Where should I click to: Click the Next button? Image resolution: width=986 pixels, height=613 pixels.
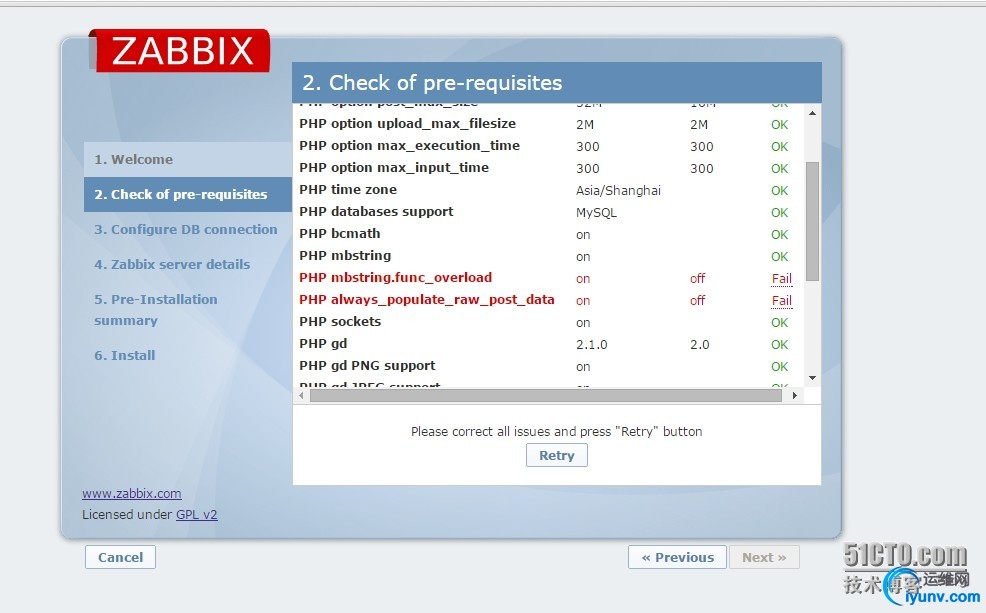(x=764, y=557)
